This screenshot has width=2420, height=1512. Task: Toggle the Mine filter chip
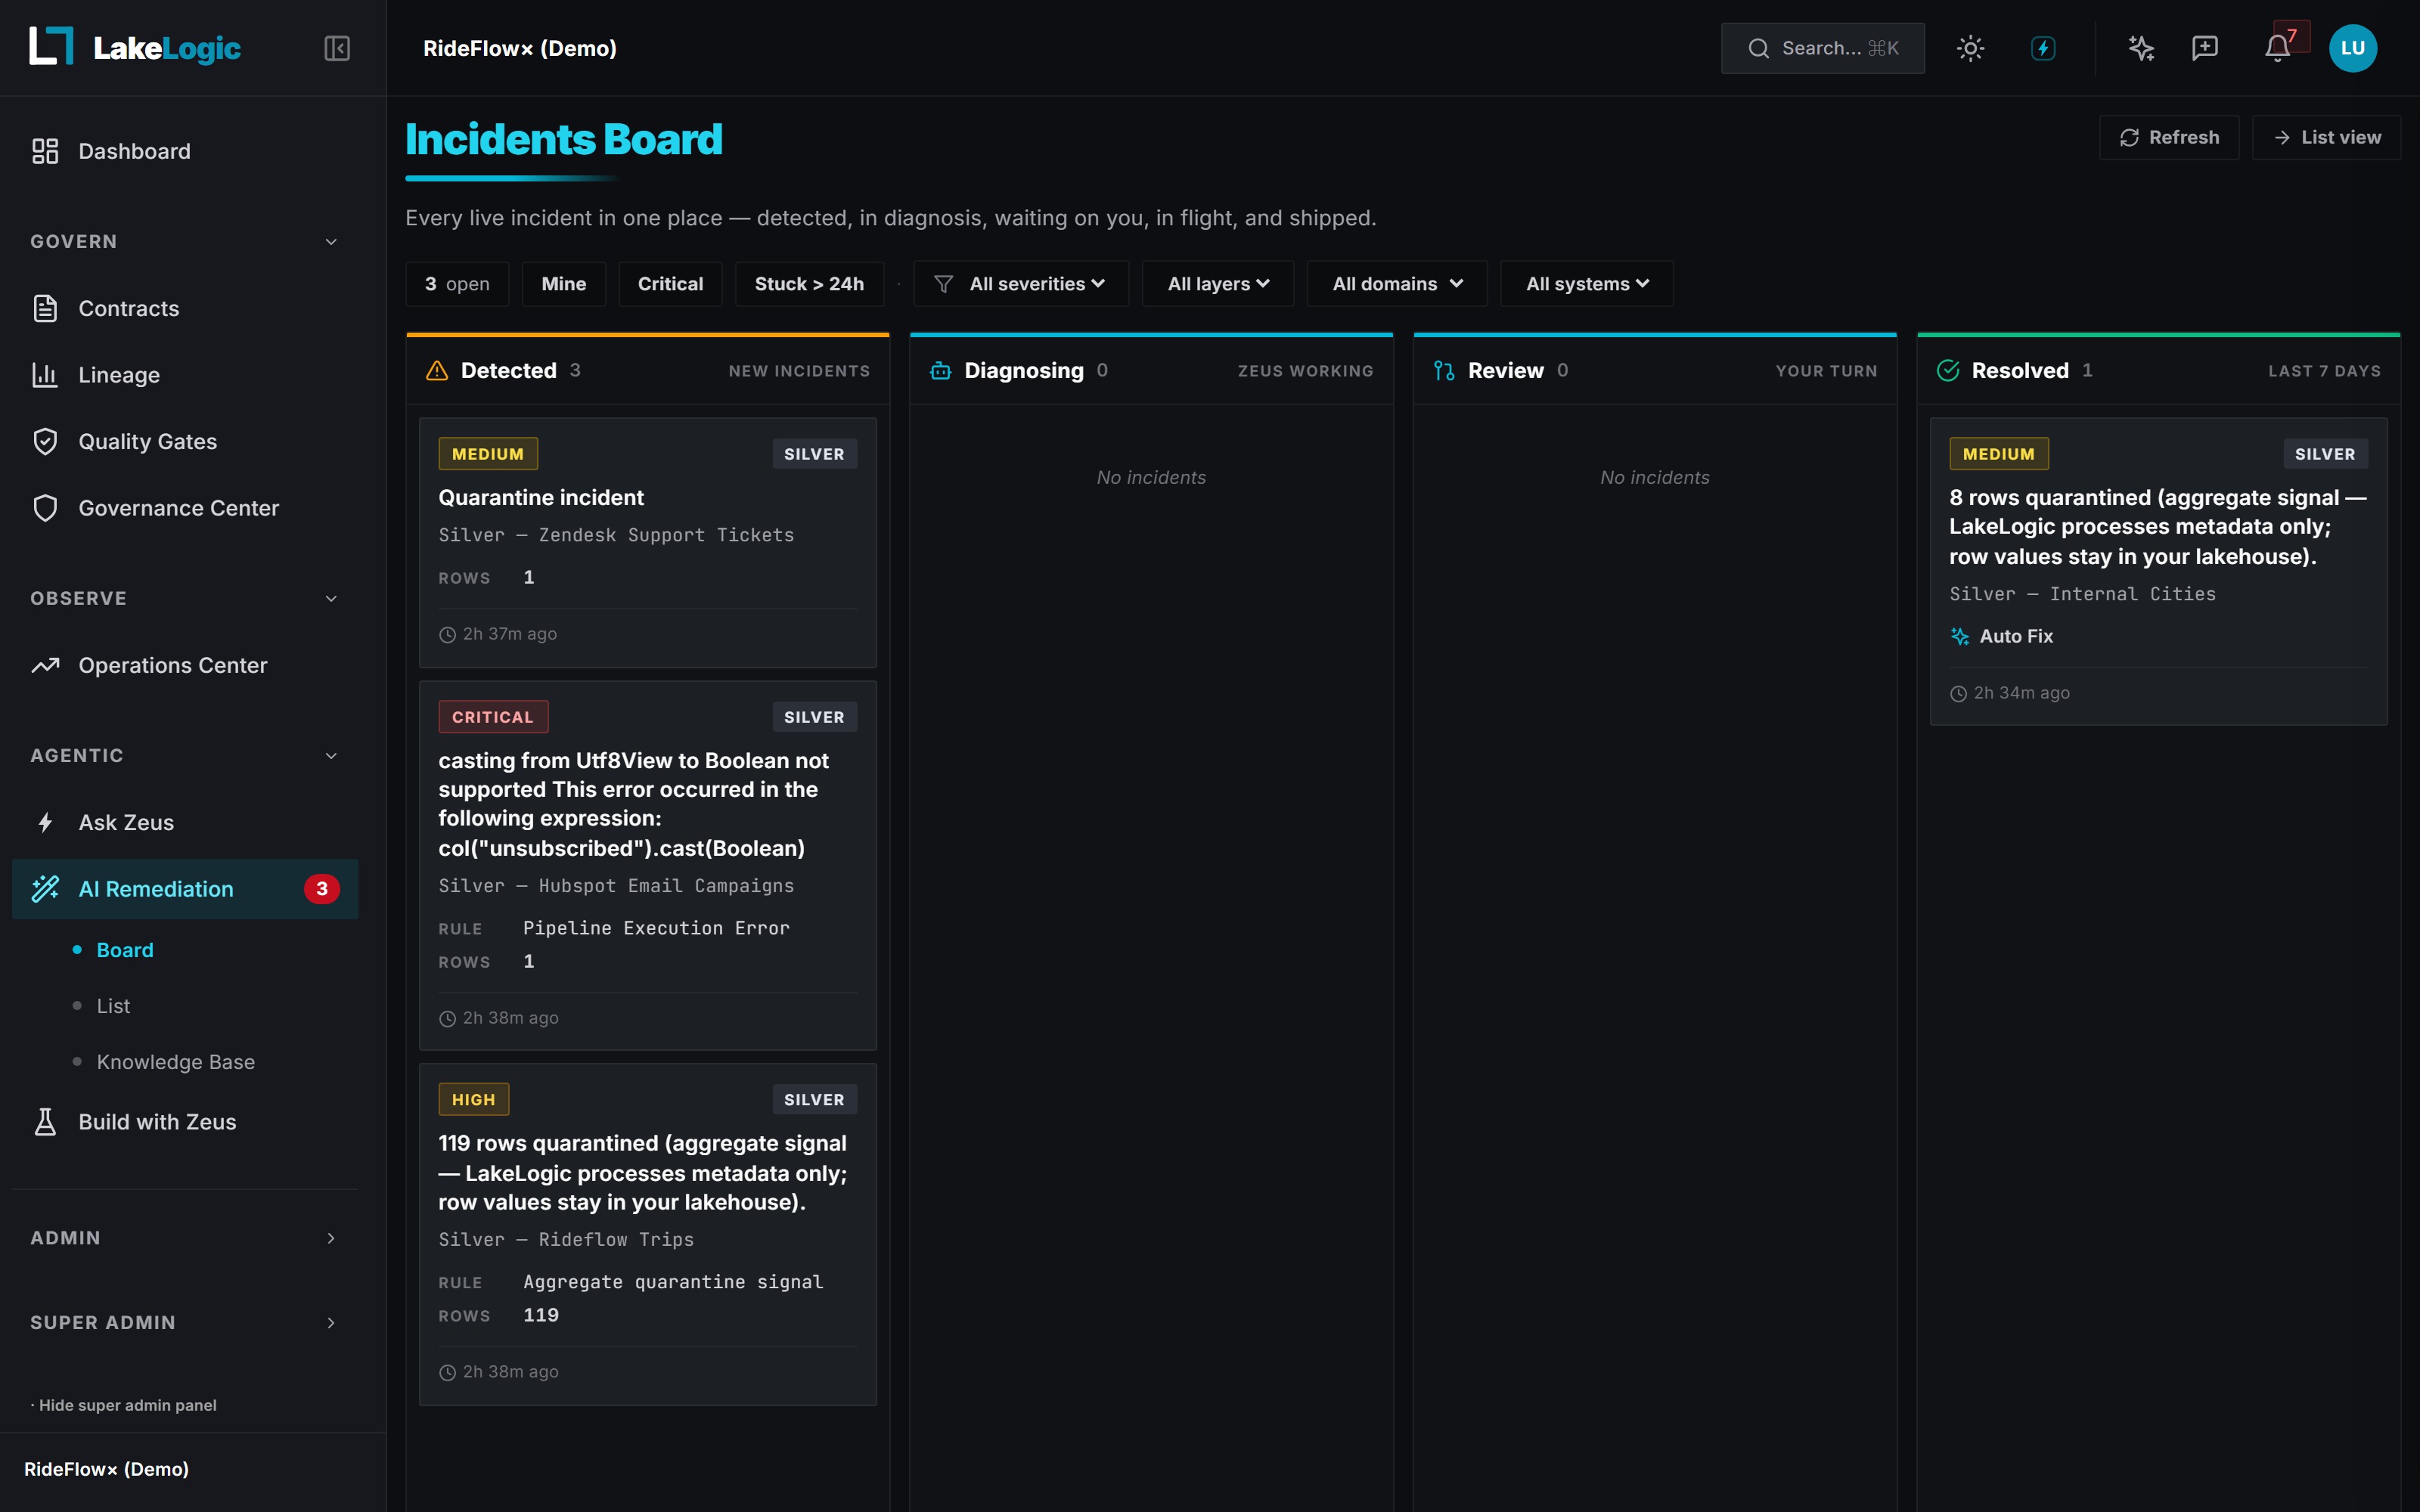point(564,284)
